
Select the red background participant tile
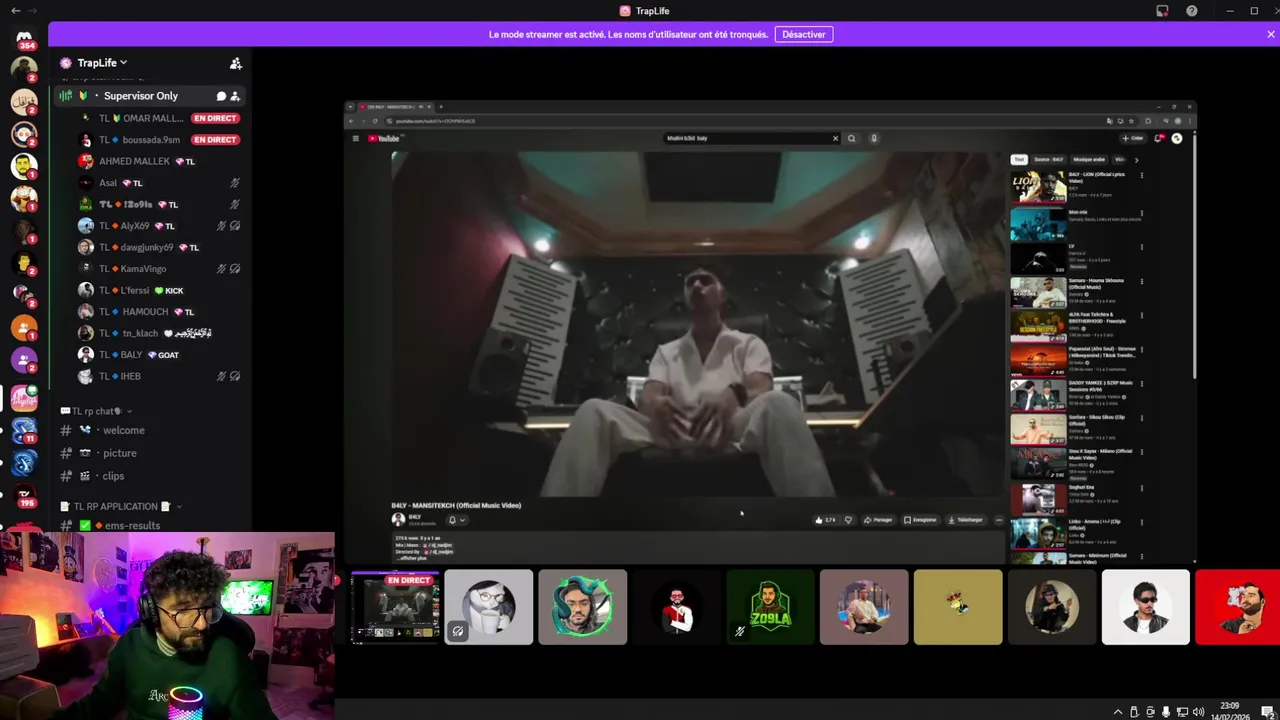(x=1237, y=607)
